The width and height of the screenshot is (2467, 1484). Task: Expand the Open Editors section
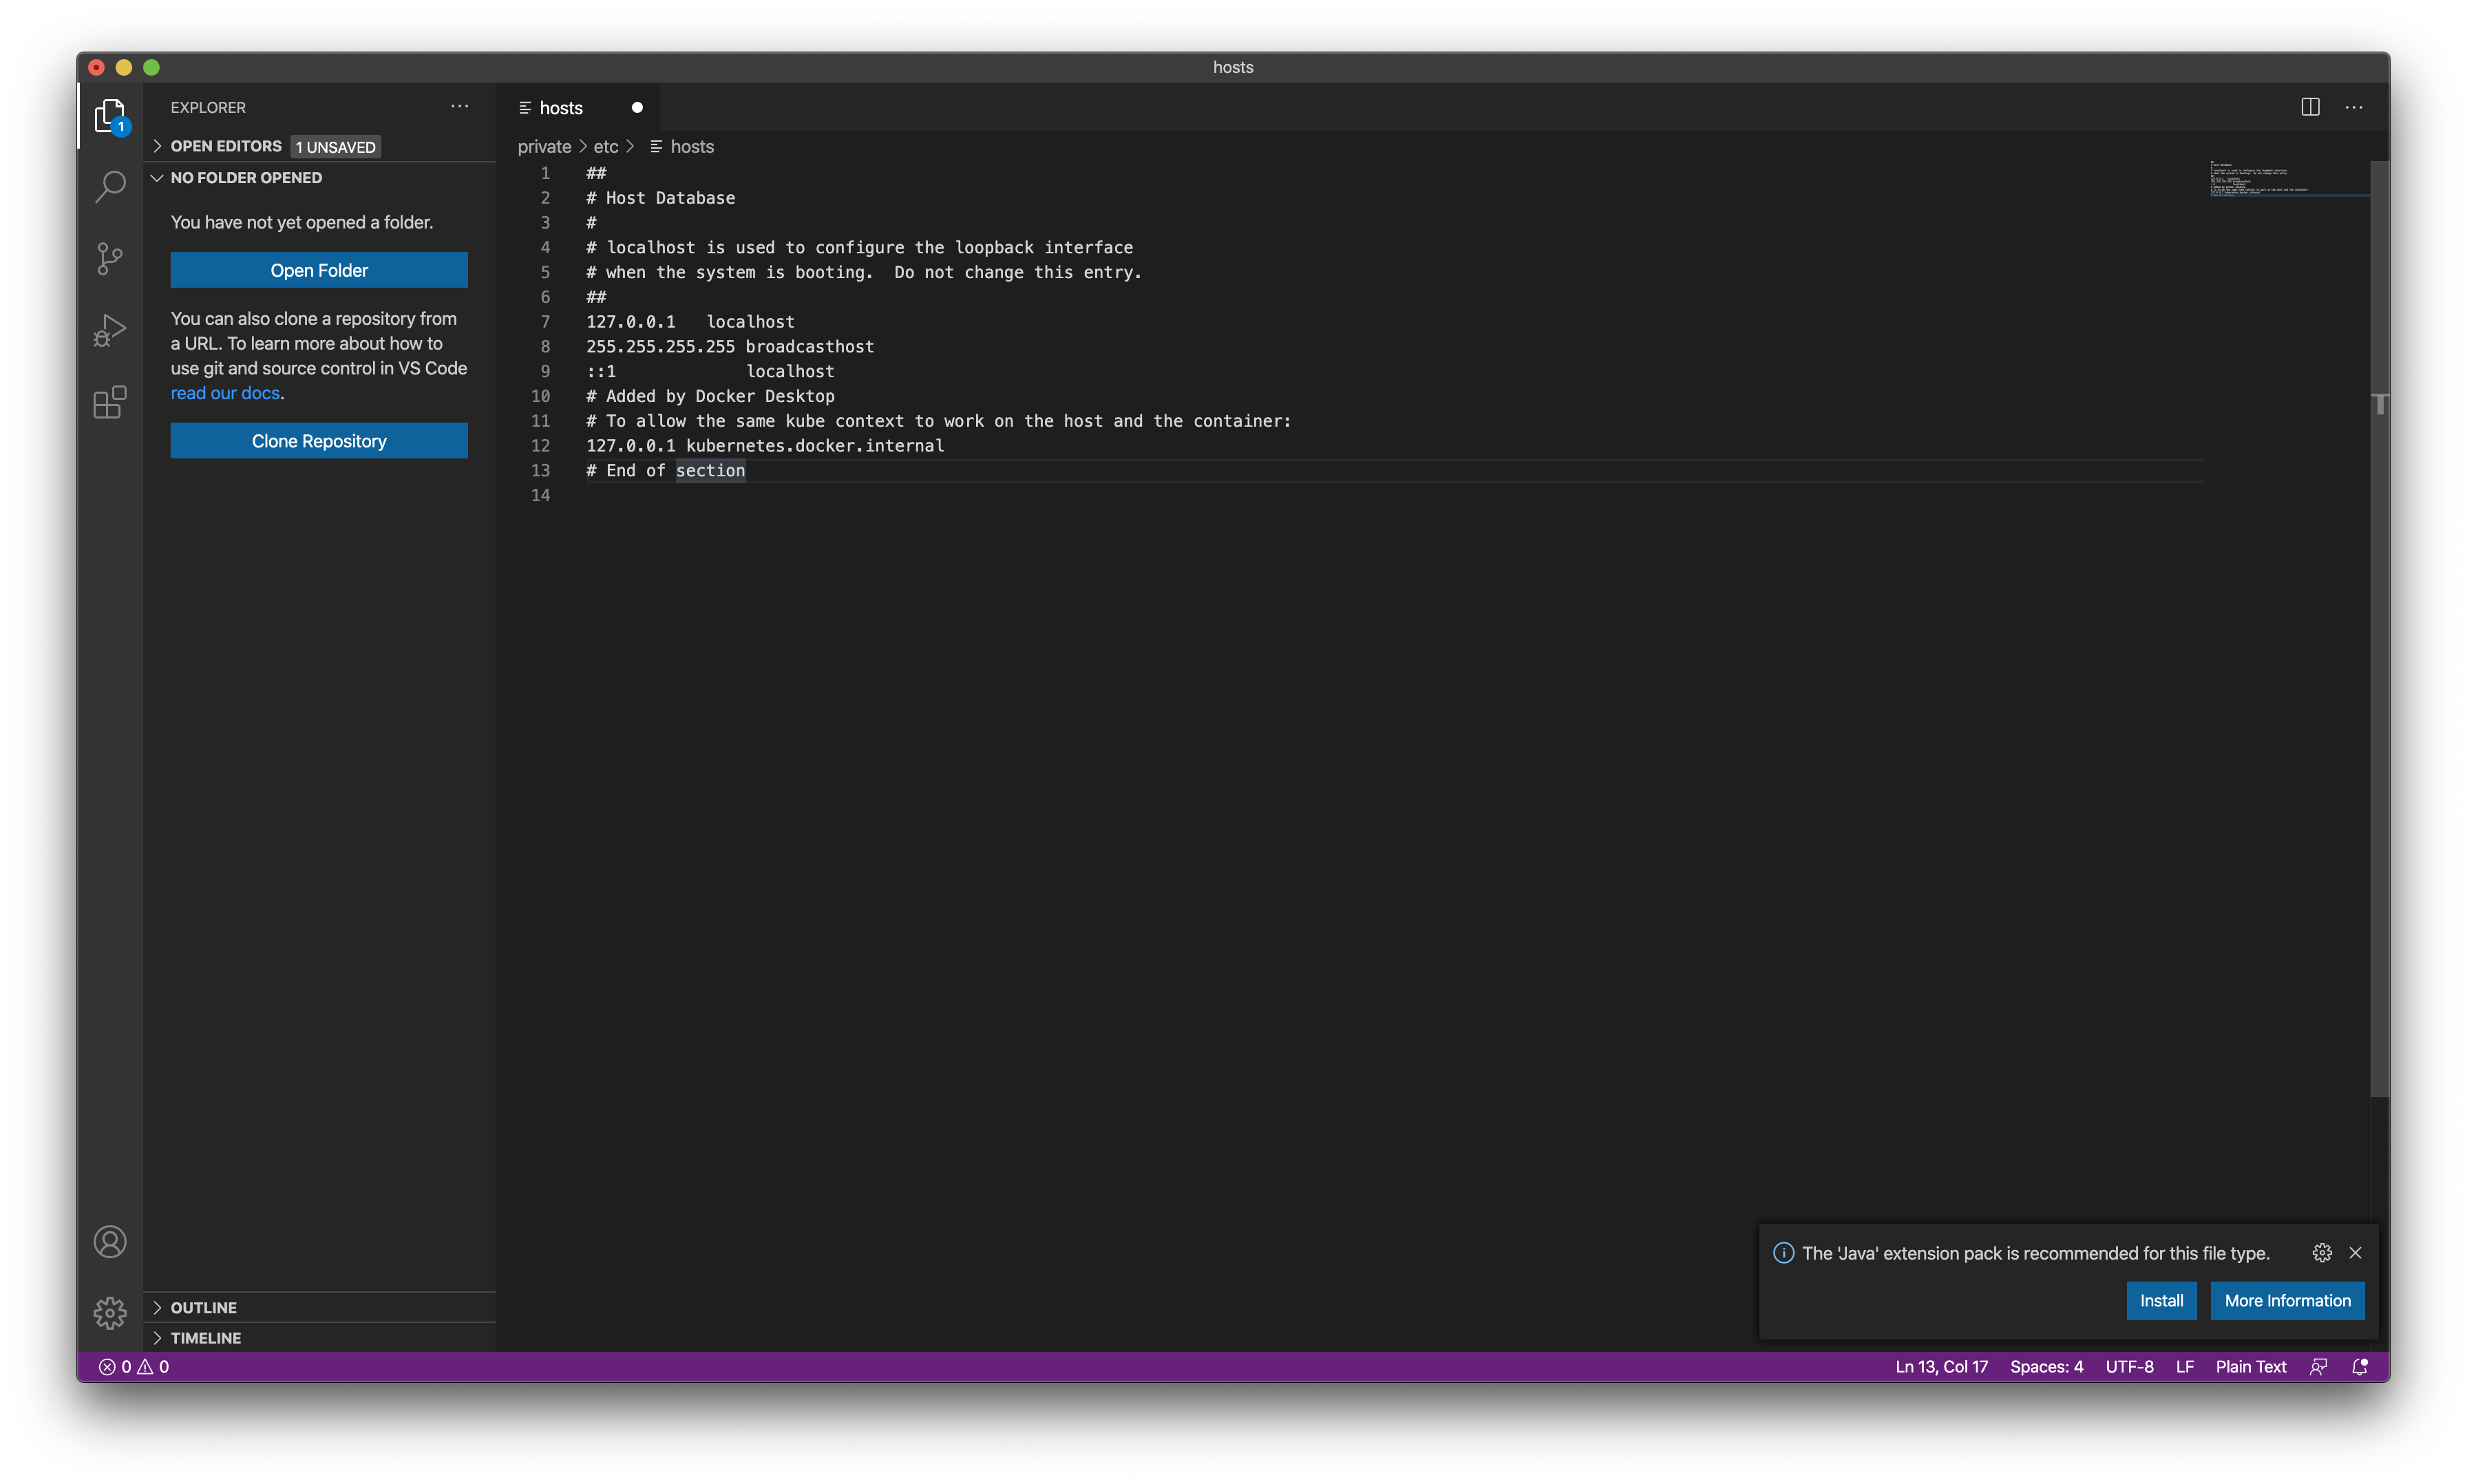(x=226, y=146)
